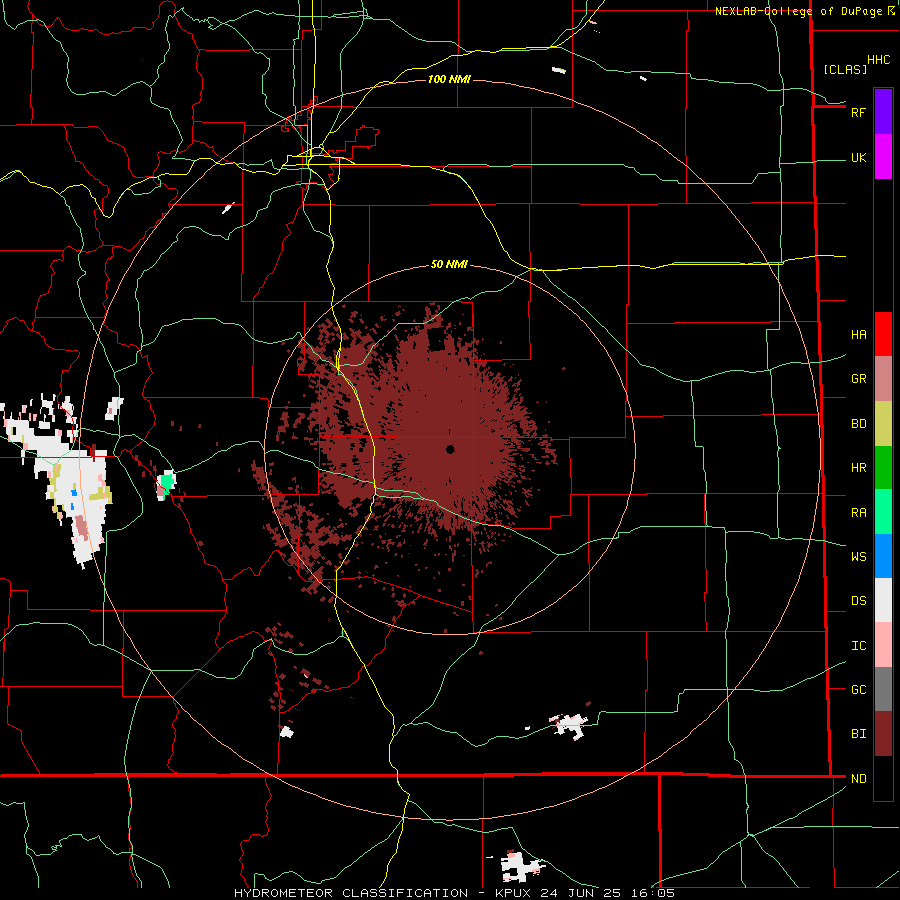Click the RA legend label
Viewport: 900px width, 900px height.
tap(858, 512)
